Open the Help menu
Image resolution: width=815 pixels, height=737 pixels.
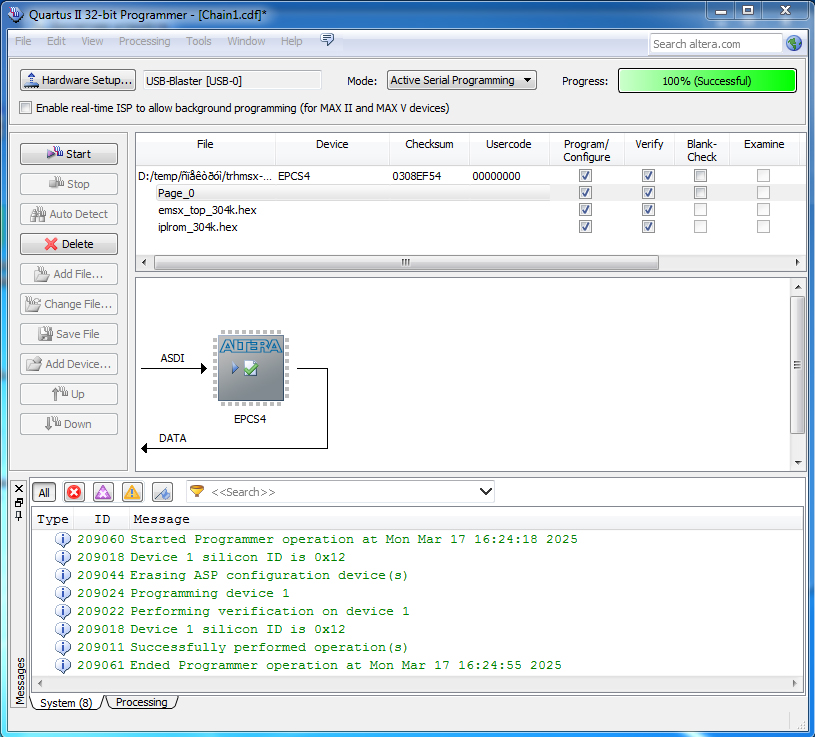[292, 41]
